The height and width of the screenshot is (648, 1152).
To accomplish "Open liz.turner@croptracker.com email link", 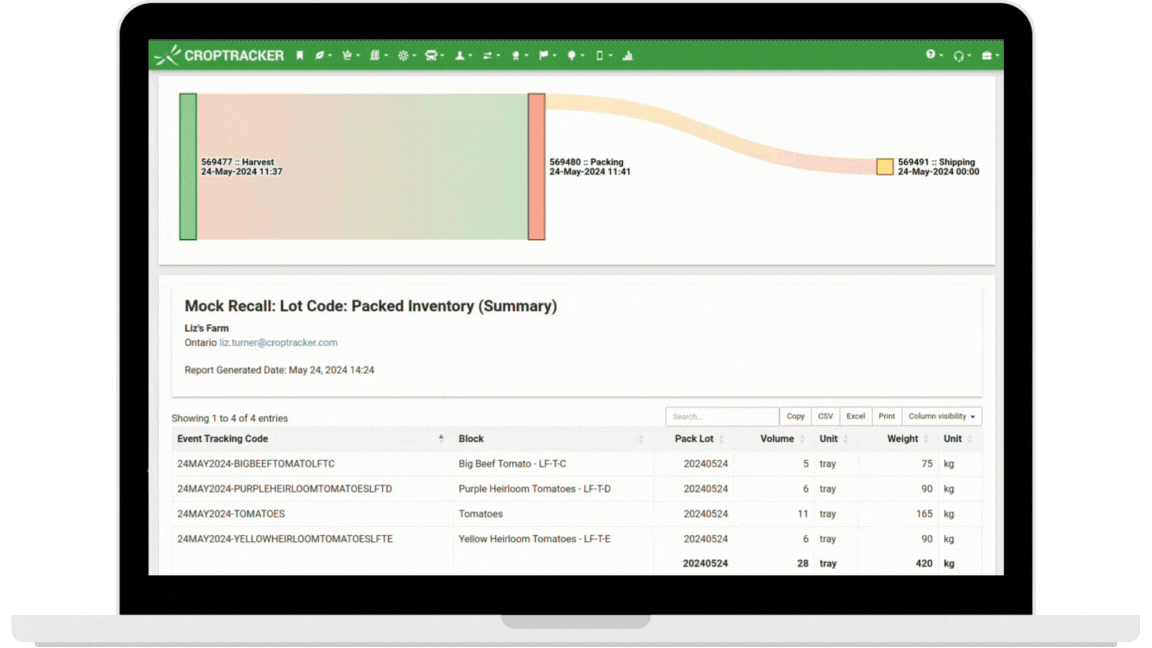I will point(278,342).
